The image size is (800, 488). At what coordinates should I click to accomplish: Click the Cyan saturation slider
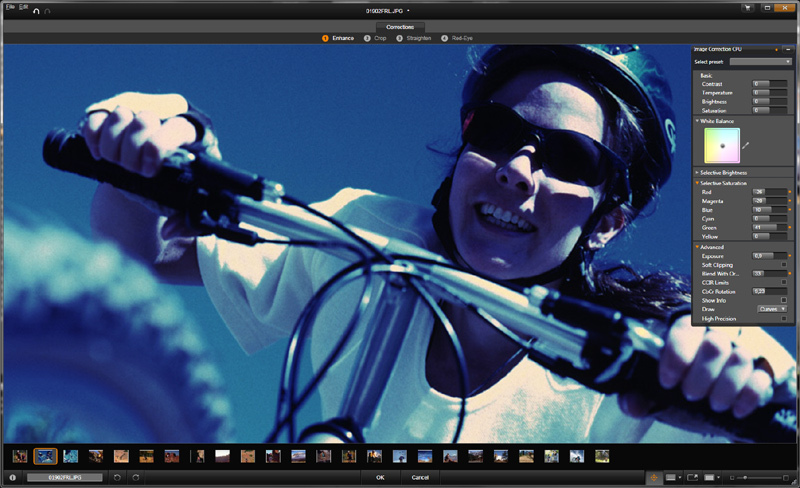tap(770, 218)
